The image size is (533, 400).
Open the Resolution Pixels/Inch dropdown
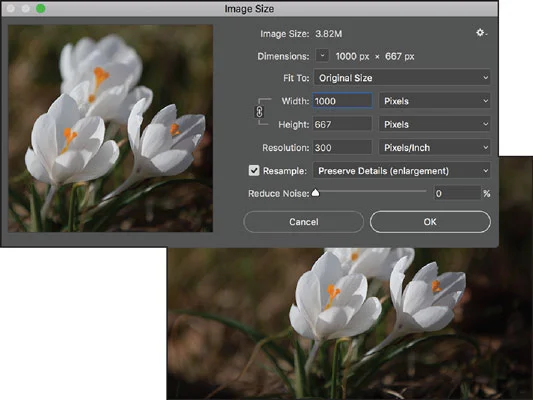(x=435, y=147)
